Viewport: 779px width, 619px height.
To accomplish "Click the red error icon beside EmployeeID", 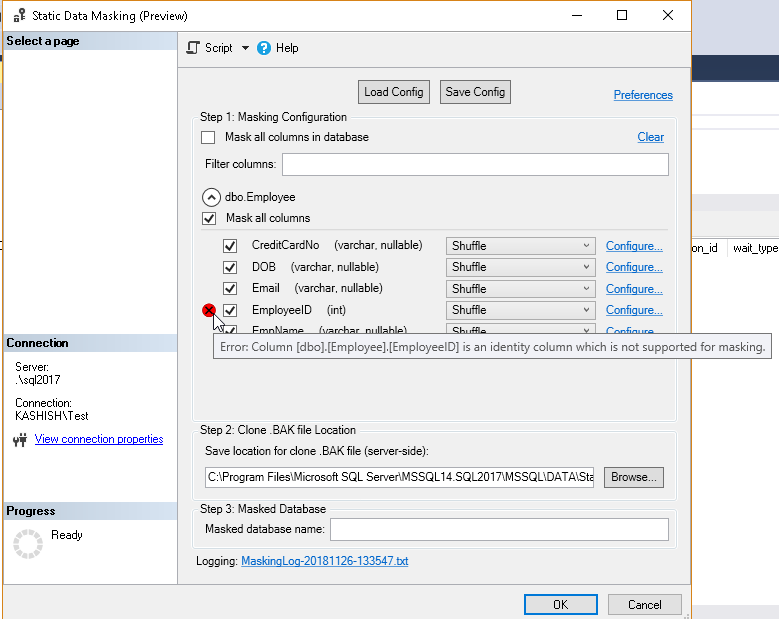I will pos(209,311).
